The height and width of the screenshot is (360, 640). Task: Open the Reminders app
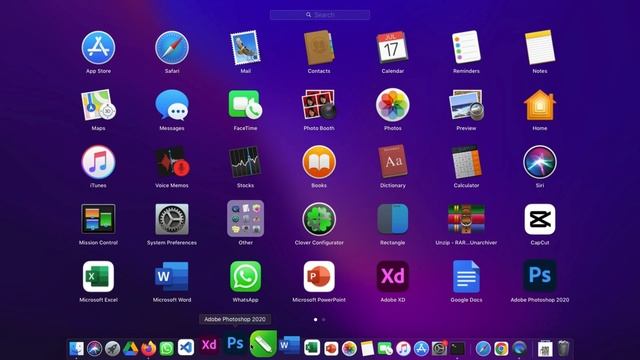pos(466,48)
